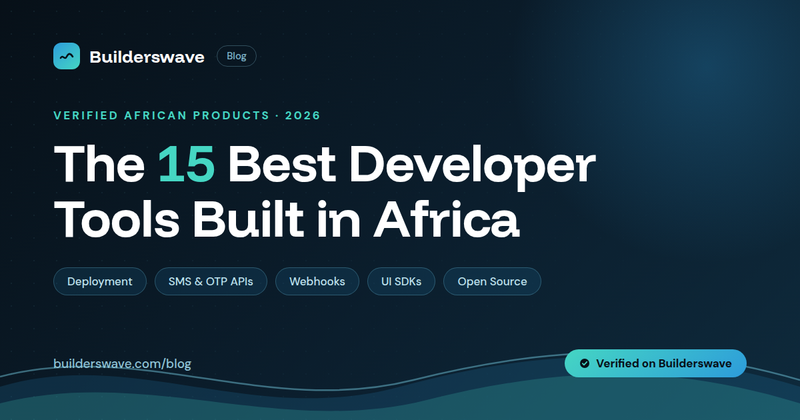Select the Open Source tag
Image resolution: width=800 pixels, height=420 pixels.
pyautogui.click(x=492, y=281)
